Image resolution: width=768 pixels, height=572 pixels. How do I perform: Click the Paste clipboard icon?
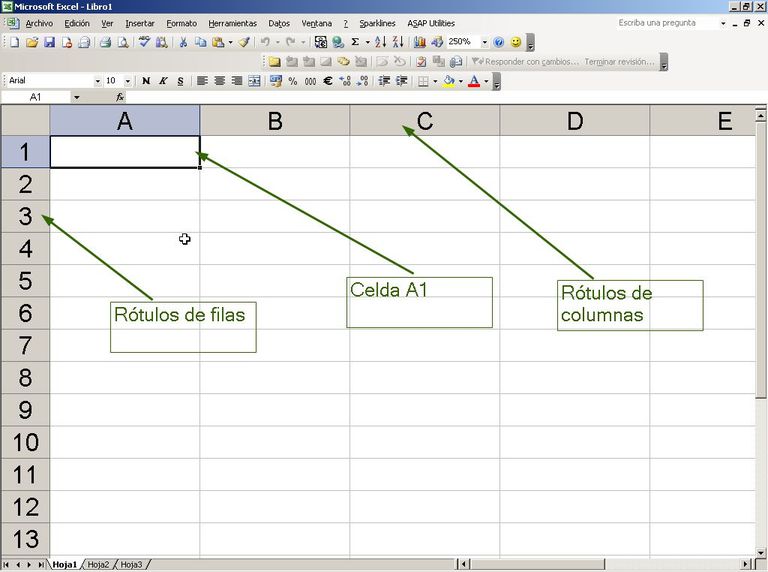[218, 42]
